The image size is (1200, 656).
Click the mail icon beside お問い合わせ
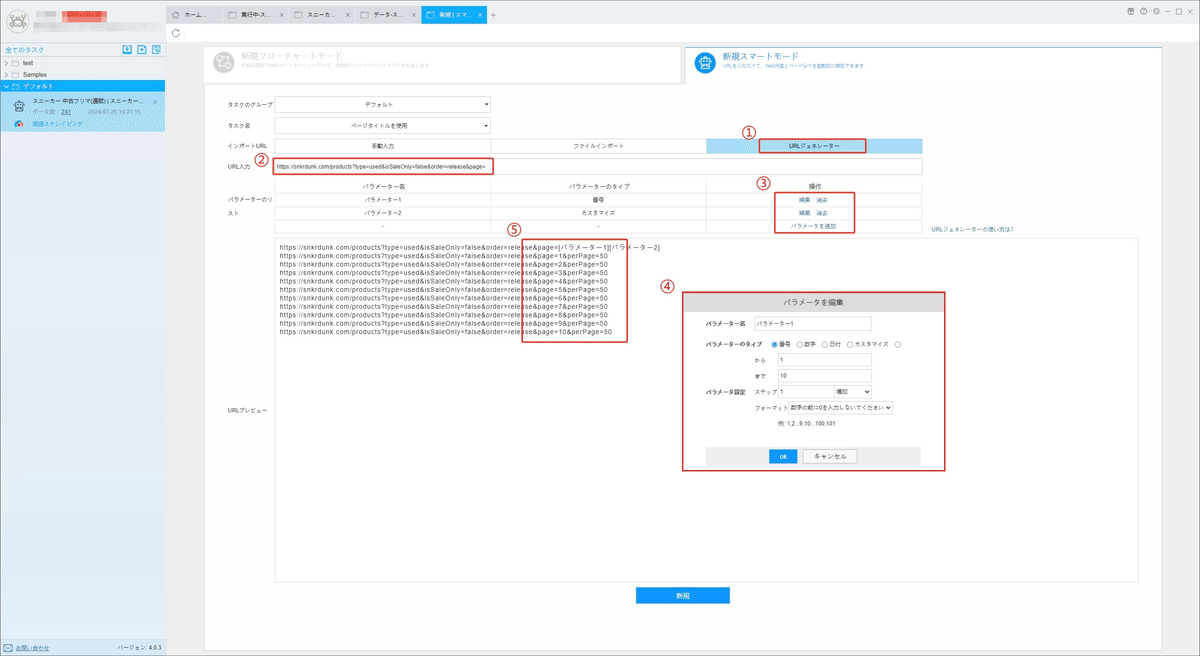(x=8, y=648)
